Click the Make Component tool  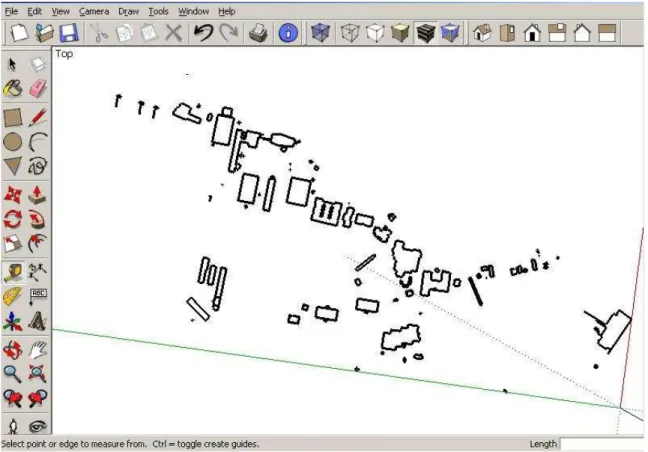pyautogui.click(x=38, y=64)
